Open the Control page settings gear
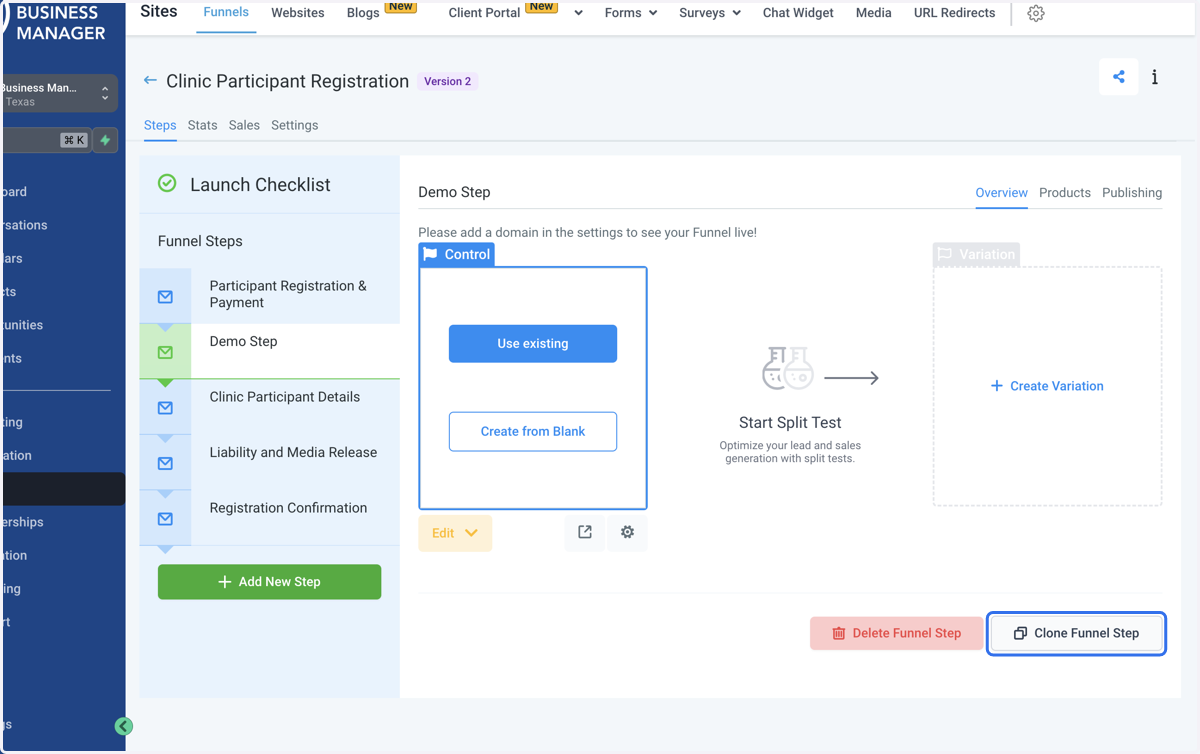1200x754 pixels. click(x=627, y=533)
